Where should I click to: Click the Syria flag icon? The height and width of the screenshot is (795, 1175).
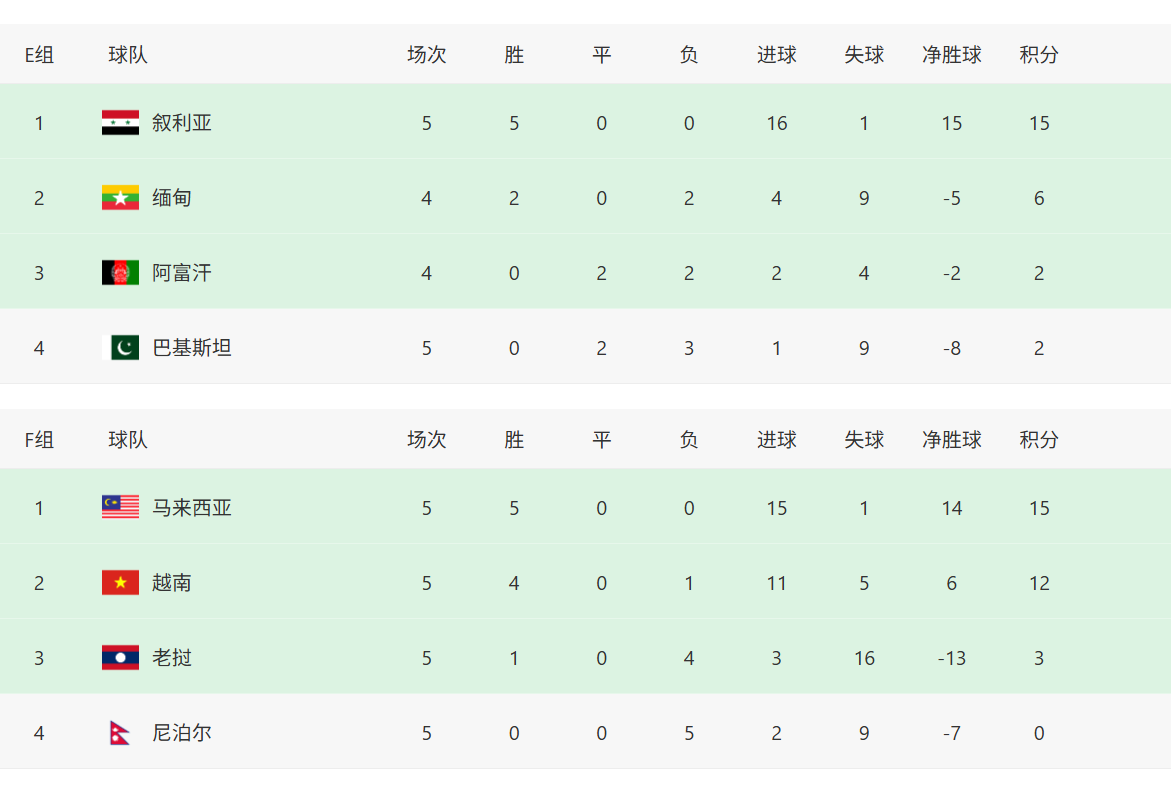(120, 123)
